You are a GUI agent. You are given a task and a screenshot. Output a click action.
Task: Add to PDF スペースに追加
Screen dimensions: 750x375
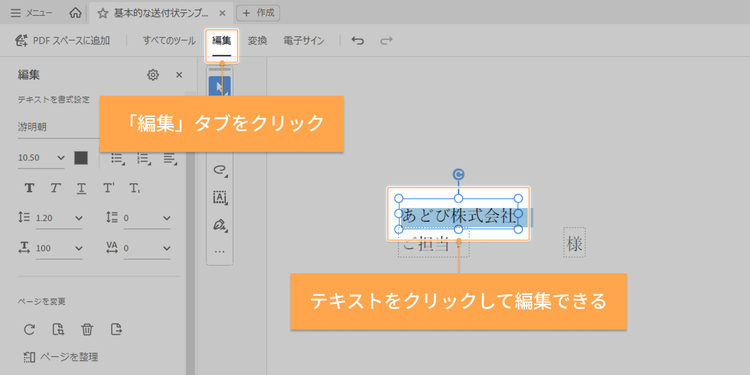pos(63,41)
